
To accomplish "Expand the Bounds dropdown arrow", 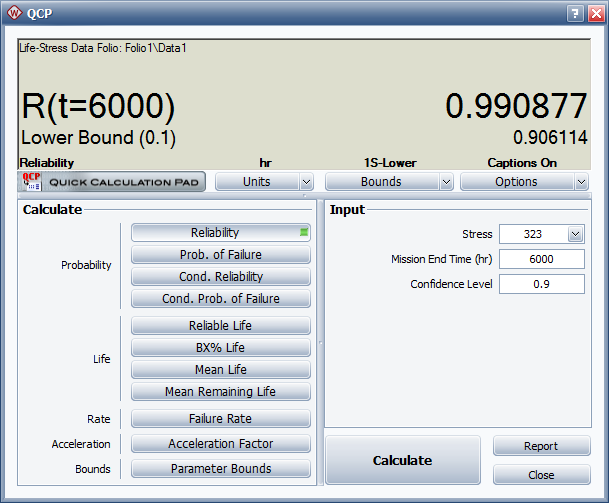I will pyautogui.click(x=446, y=182).
